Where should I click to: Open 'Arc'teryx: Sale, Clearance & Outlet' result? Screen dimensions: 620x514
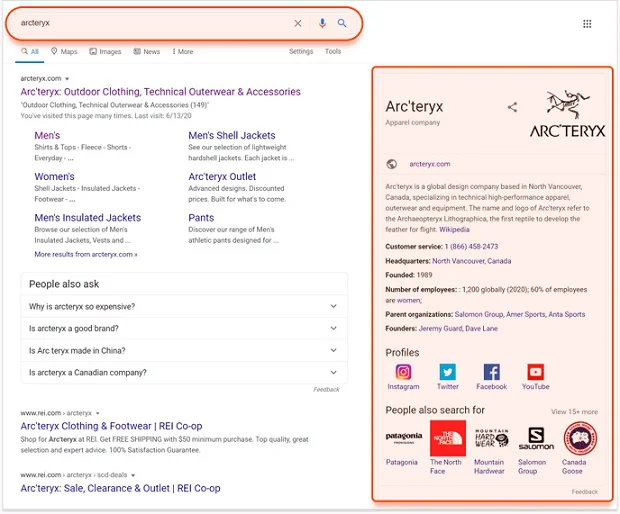(120, 488)
